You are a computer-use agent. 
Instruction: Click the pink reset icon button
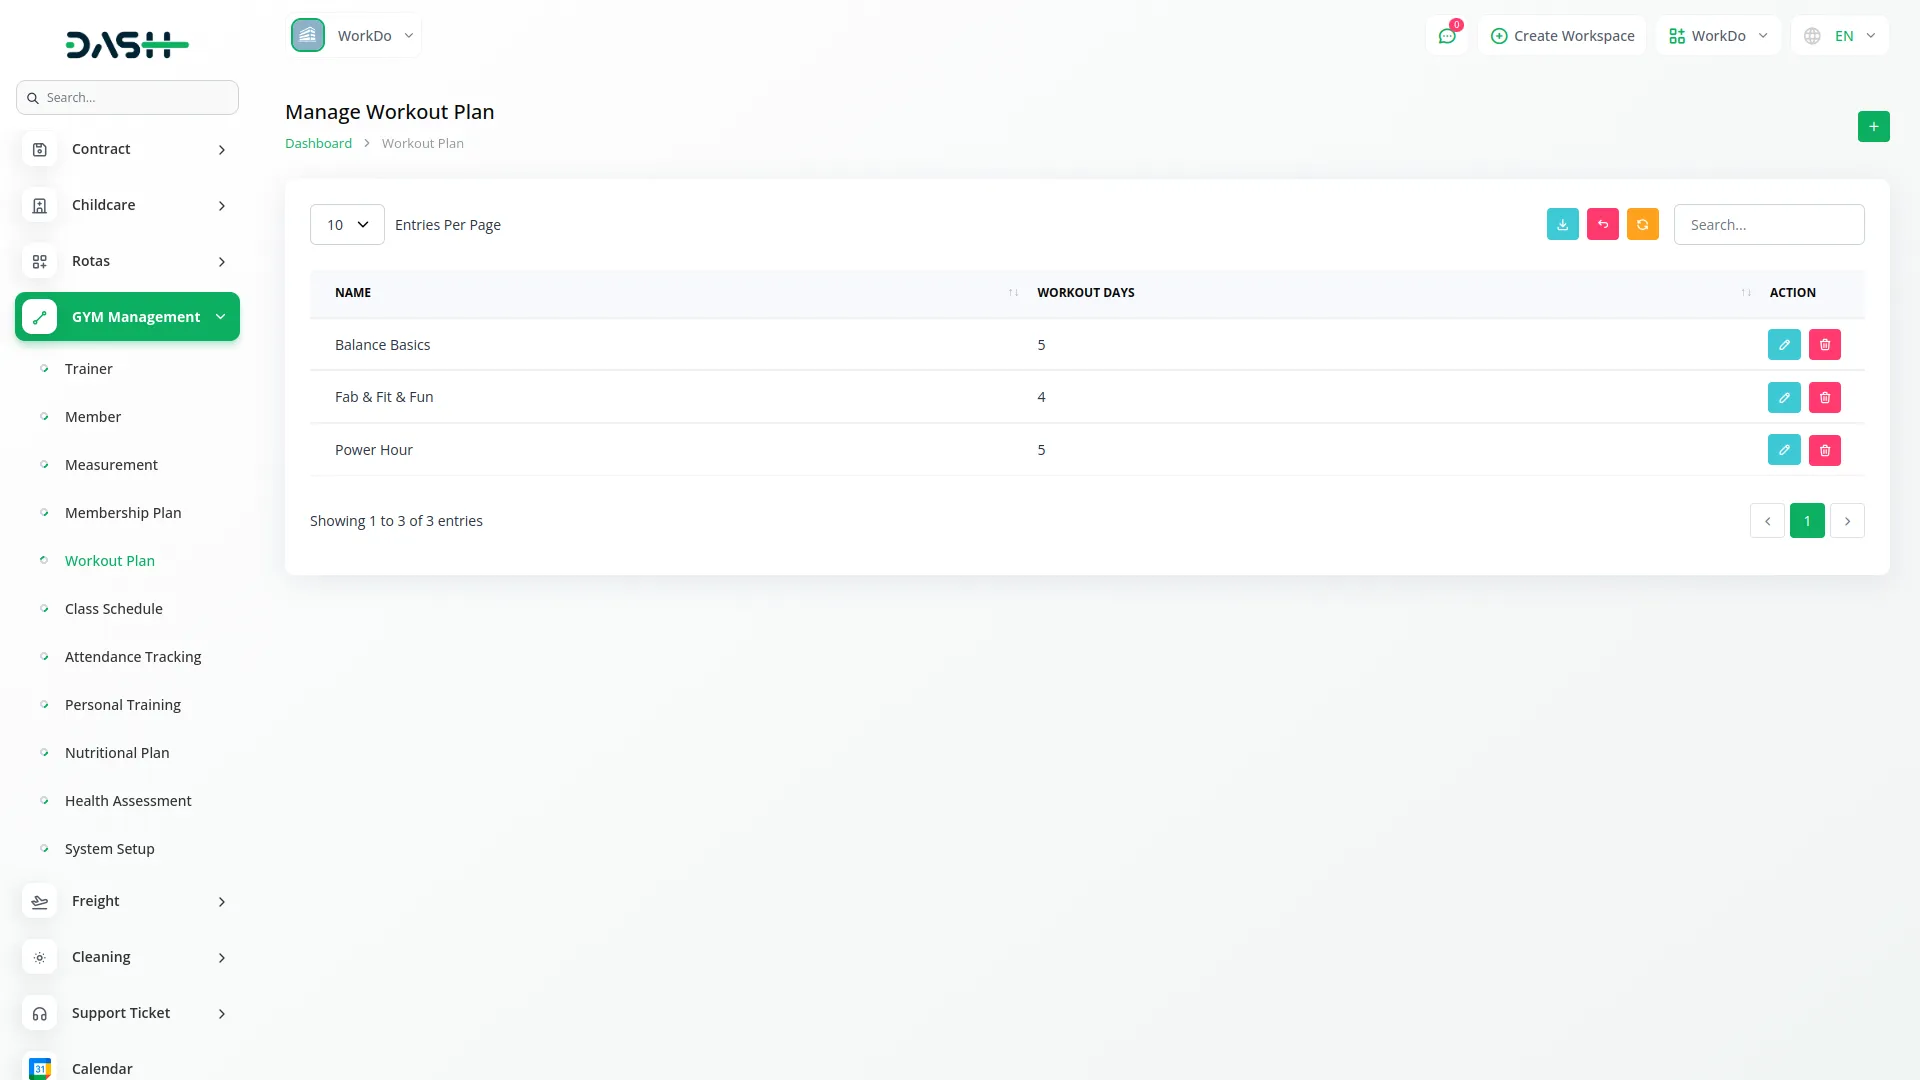[x=1602, y=224]
